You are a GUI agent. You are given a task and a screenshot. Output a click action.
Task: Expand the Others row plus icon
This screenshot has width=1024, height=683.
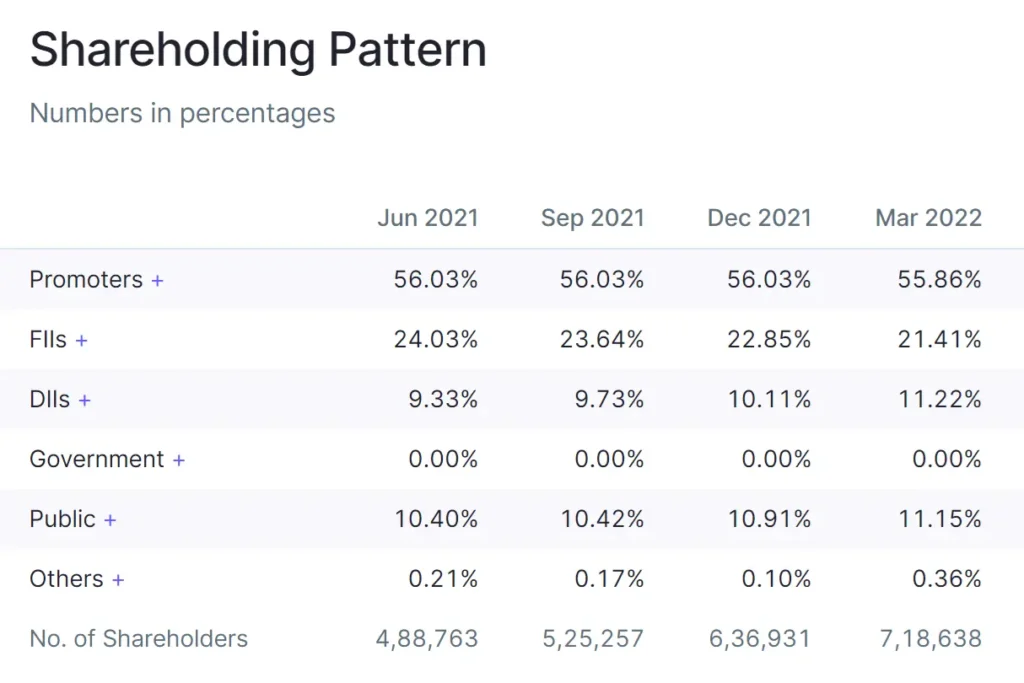(118, 580)
